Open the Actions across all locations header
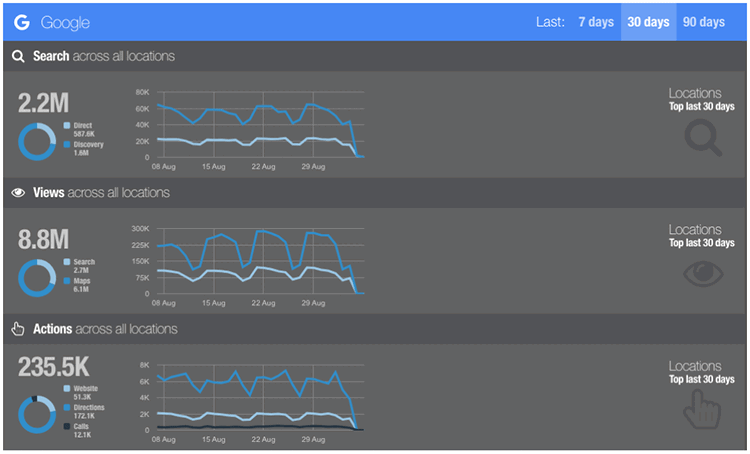The image size is (750, 454). click(x=375, y=329)
